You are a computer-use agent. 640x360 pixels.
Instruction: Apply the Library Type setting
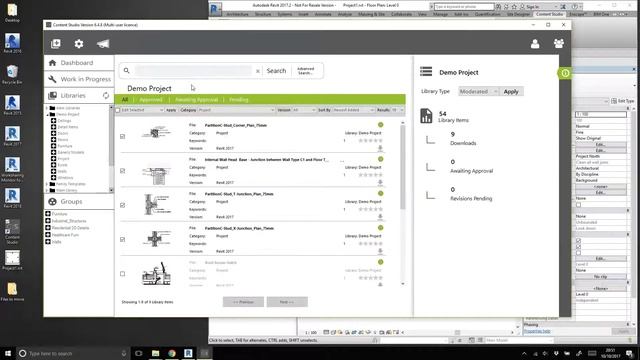coord(511,91)
